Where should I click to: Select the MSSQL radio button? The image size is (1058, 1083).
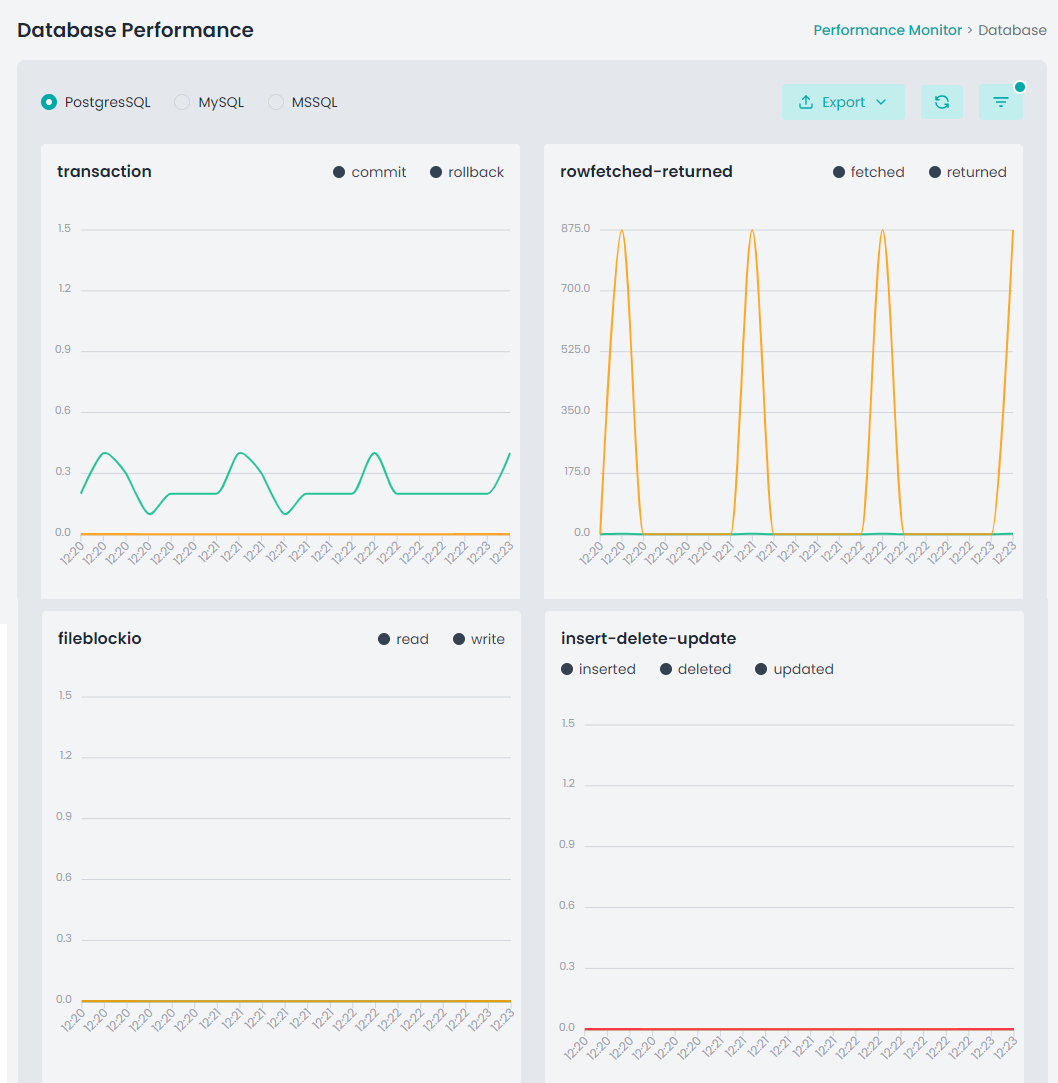click(x=276, y=102)
